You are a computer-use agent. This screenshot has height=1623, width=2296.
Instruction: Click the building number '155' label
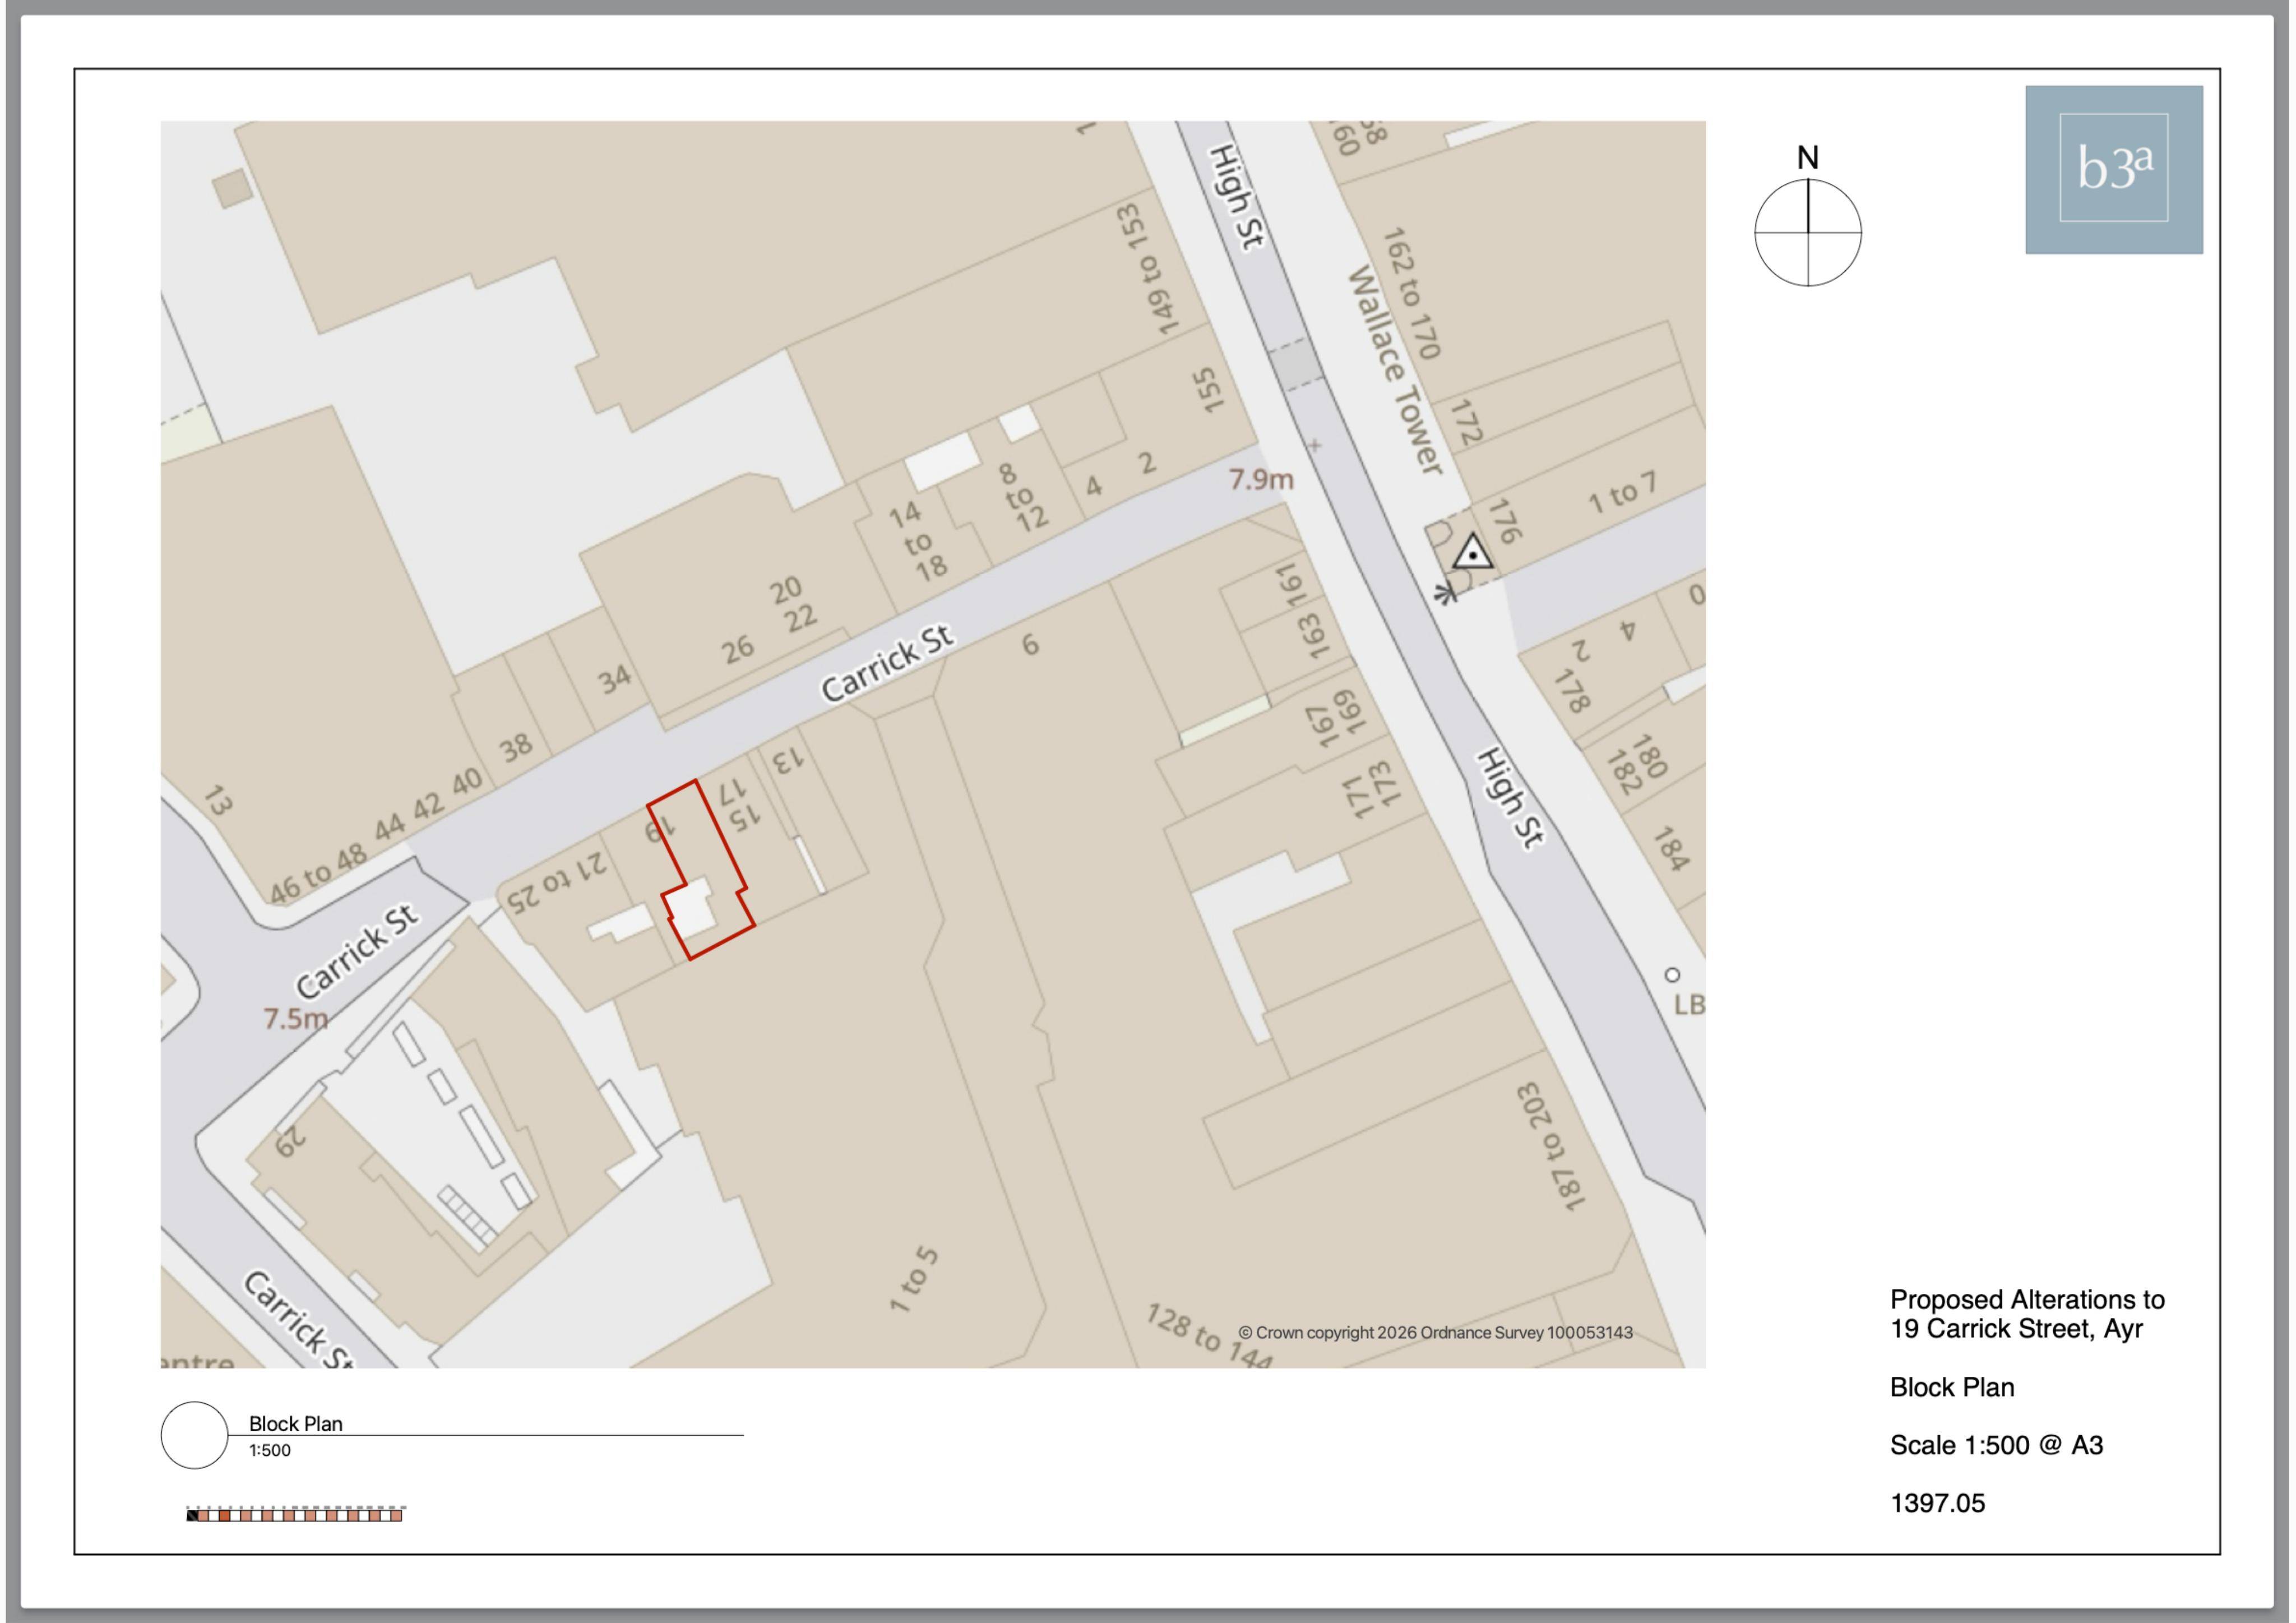[x=1208, y=390]
